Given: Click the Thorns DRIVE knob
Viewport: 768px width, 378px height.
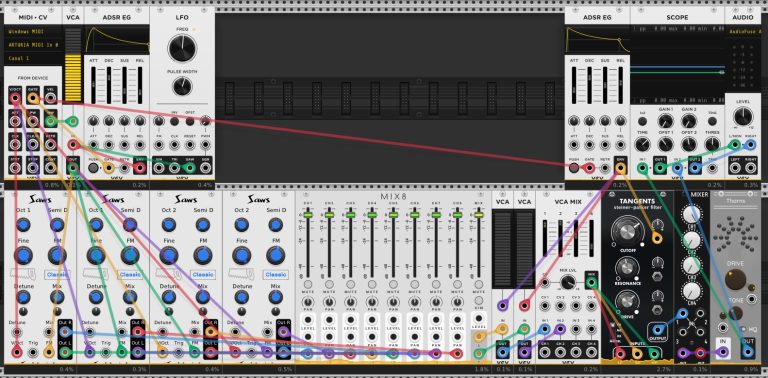Looking at the screenshot, I should pos(735,278).
